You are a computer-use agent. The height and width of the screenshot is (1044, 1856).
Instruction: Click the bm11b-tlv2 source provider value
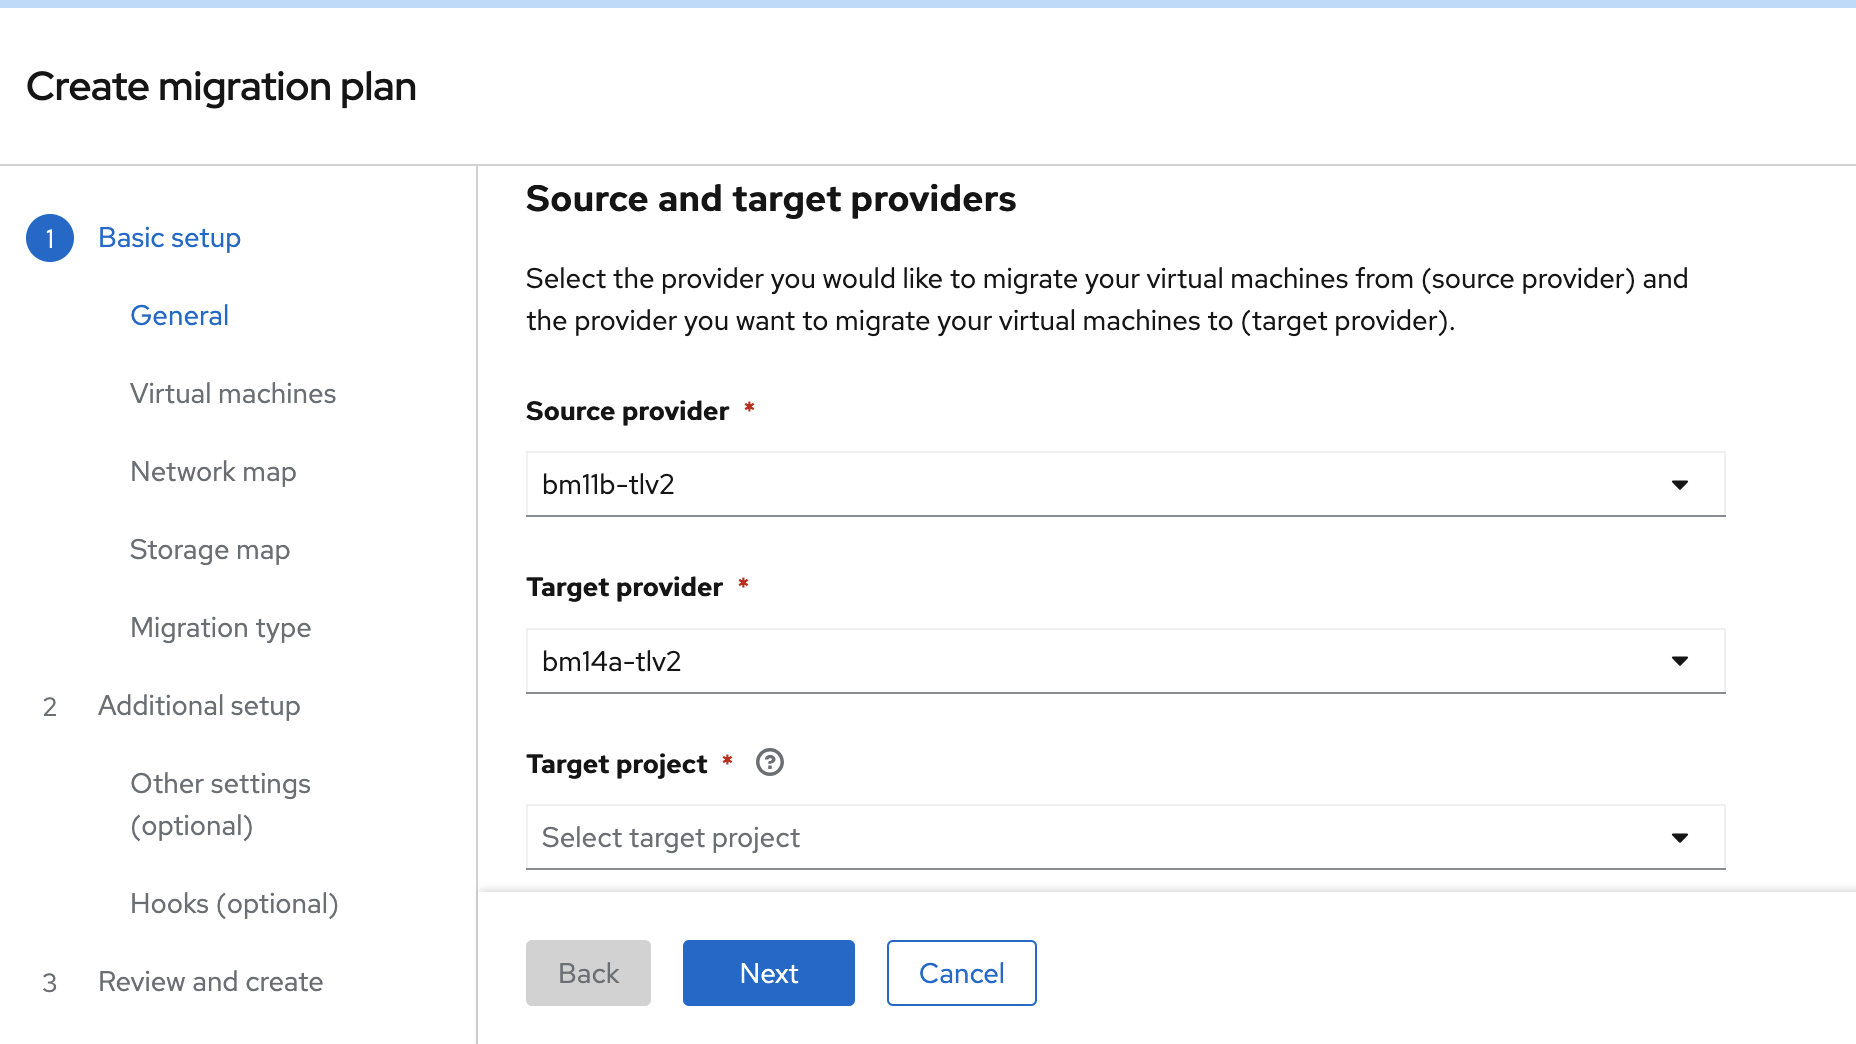click(x=608, y=485)
